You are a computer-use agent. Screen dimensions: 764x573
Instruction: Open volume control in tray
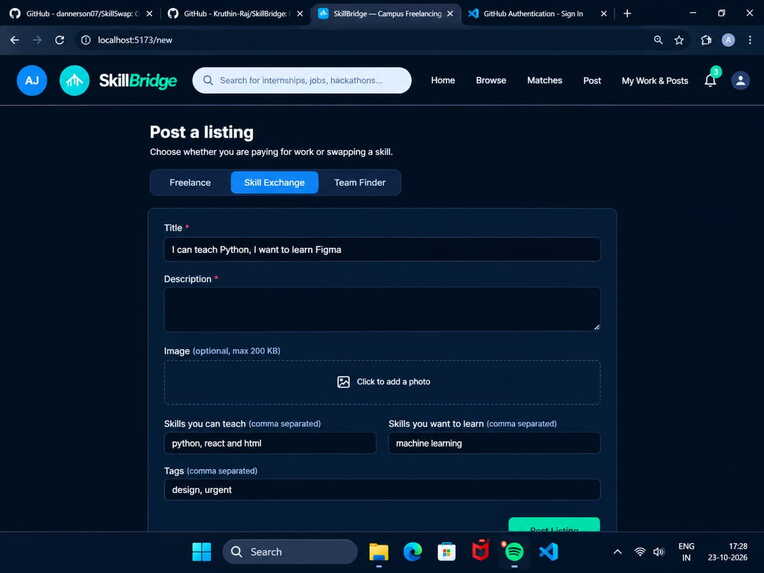click(659, 552)
